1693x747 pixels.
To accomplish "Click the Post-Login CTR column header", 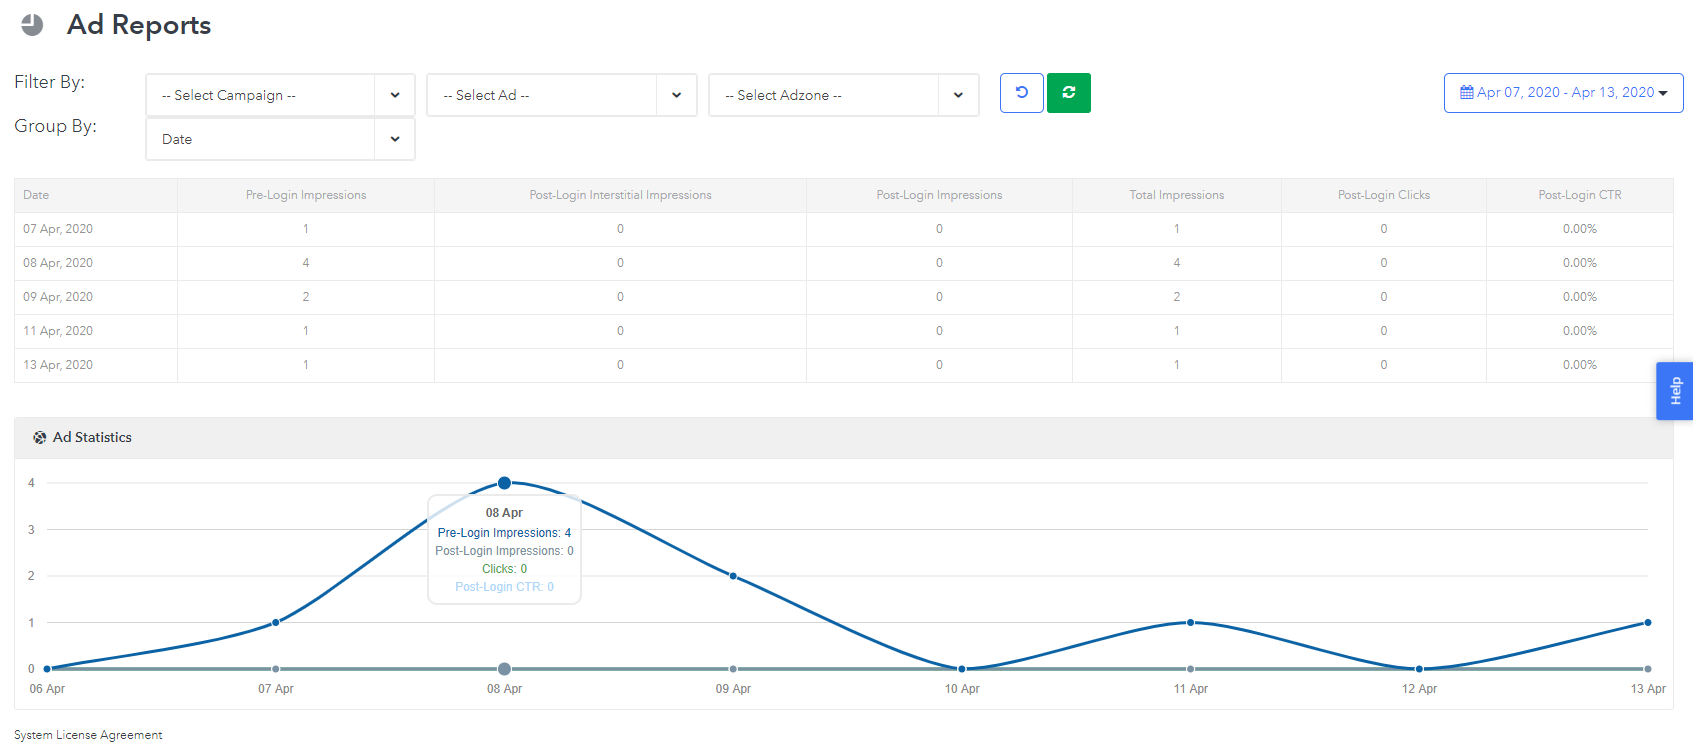I will coord(1580,195).
